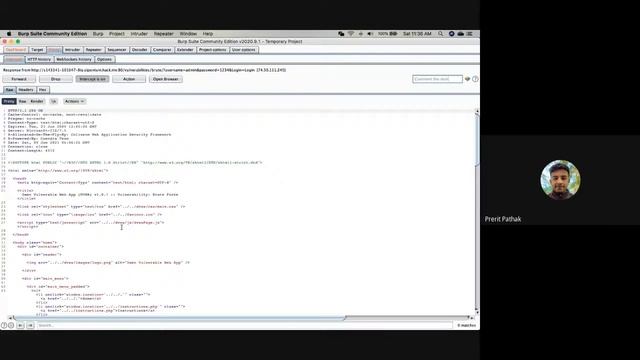Click the Prerit Pathak participant avatar

click(560, 180)
